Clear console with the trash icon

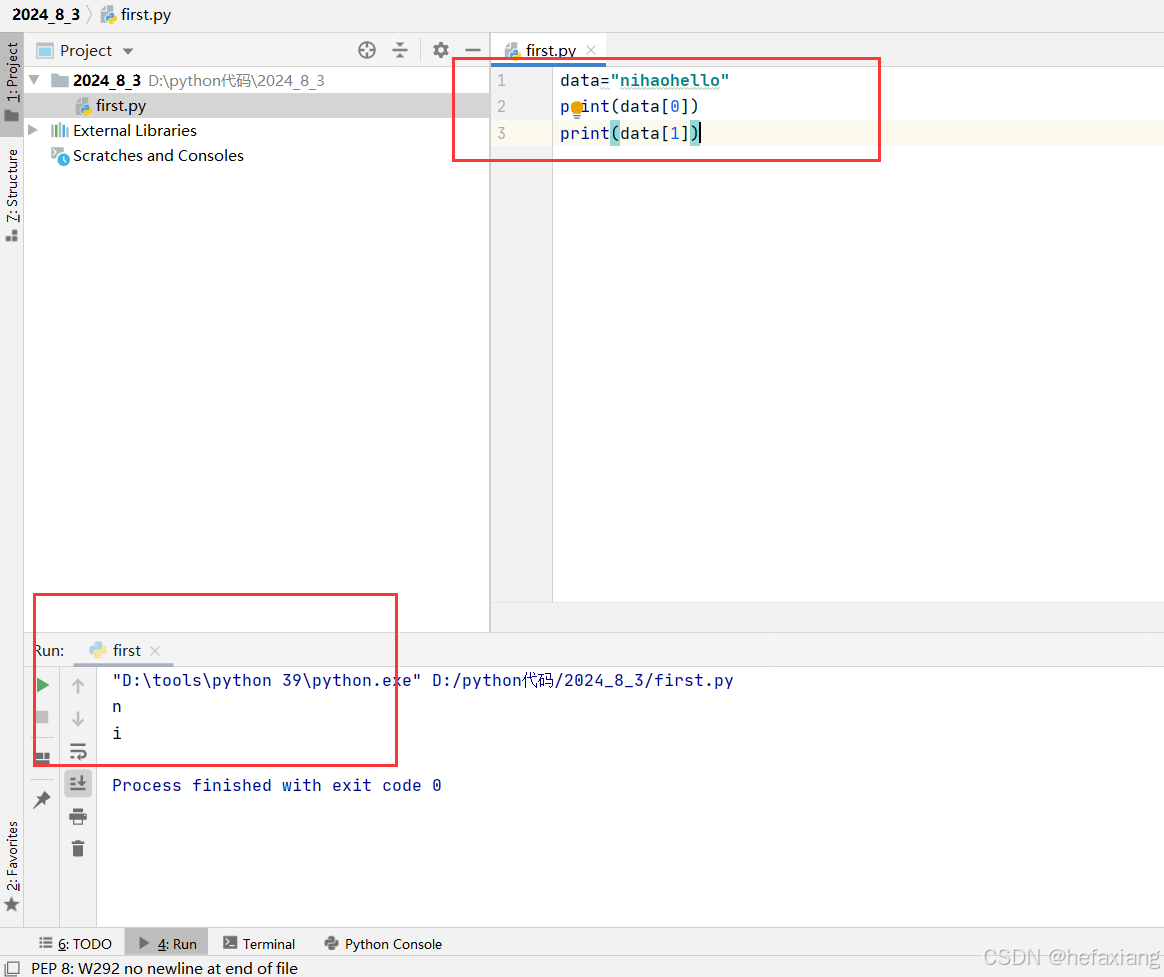[x=78, y=849]
